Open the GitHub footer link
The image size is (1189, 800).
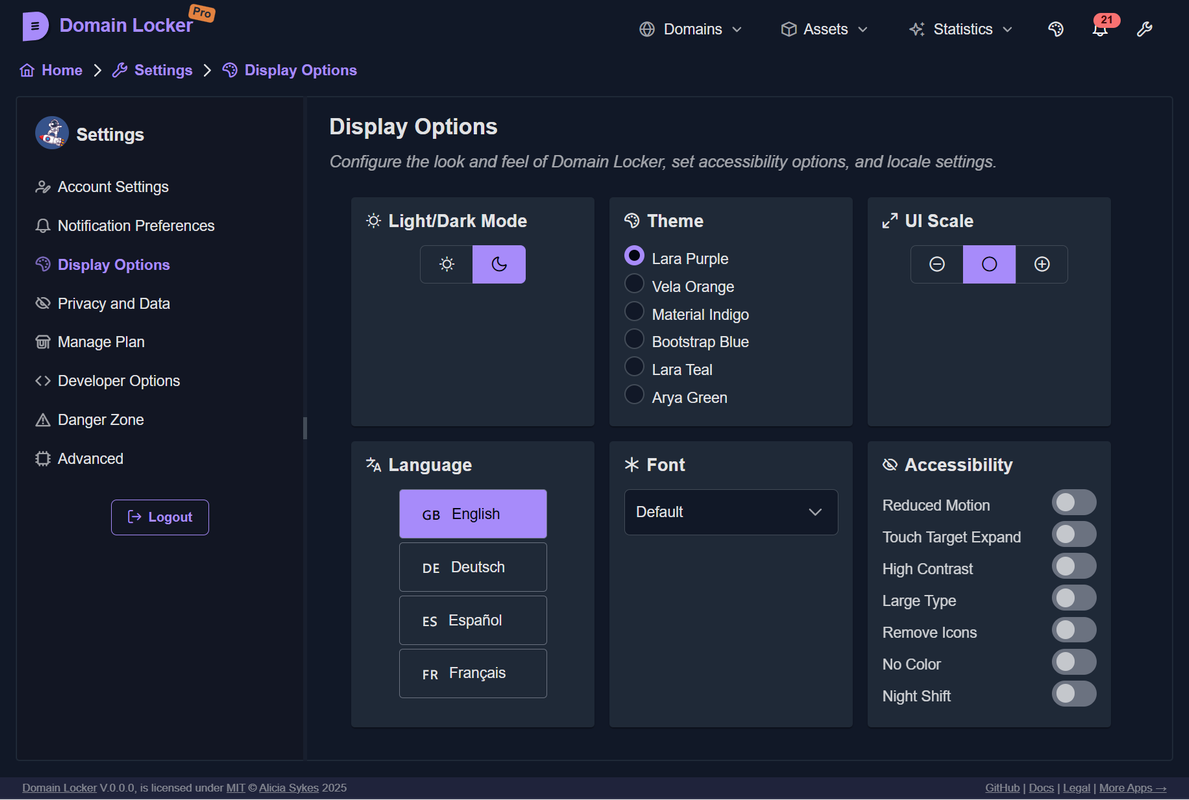1002,788
